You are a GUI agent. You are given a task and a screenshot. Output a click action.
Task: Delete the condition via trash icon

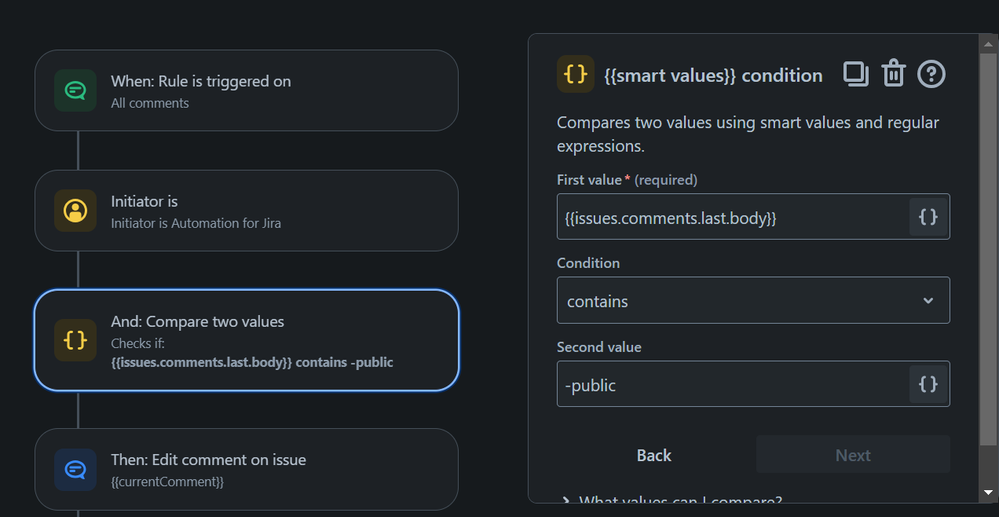[893, 74]
